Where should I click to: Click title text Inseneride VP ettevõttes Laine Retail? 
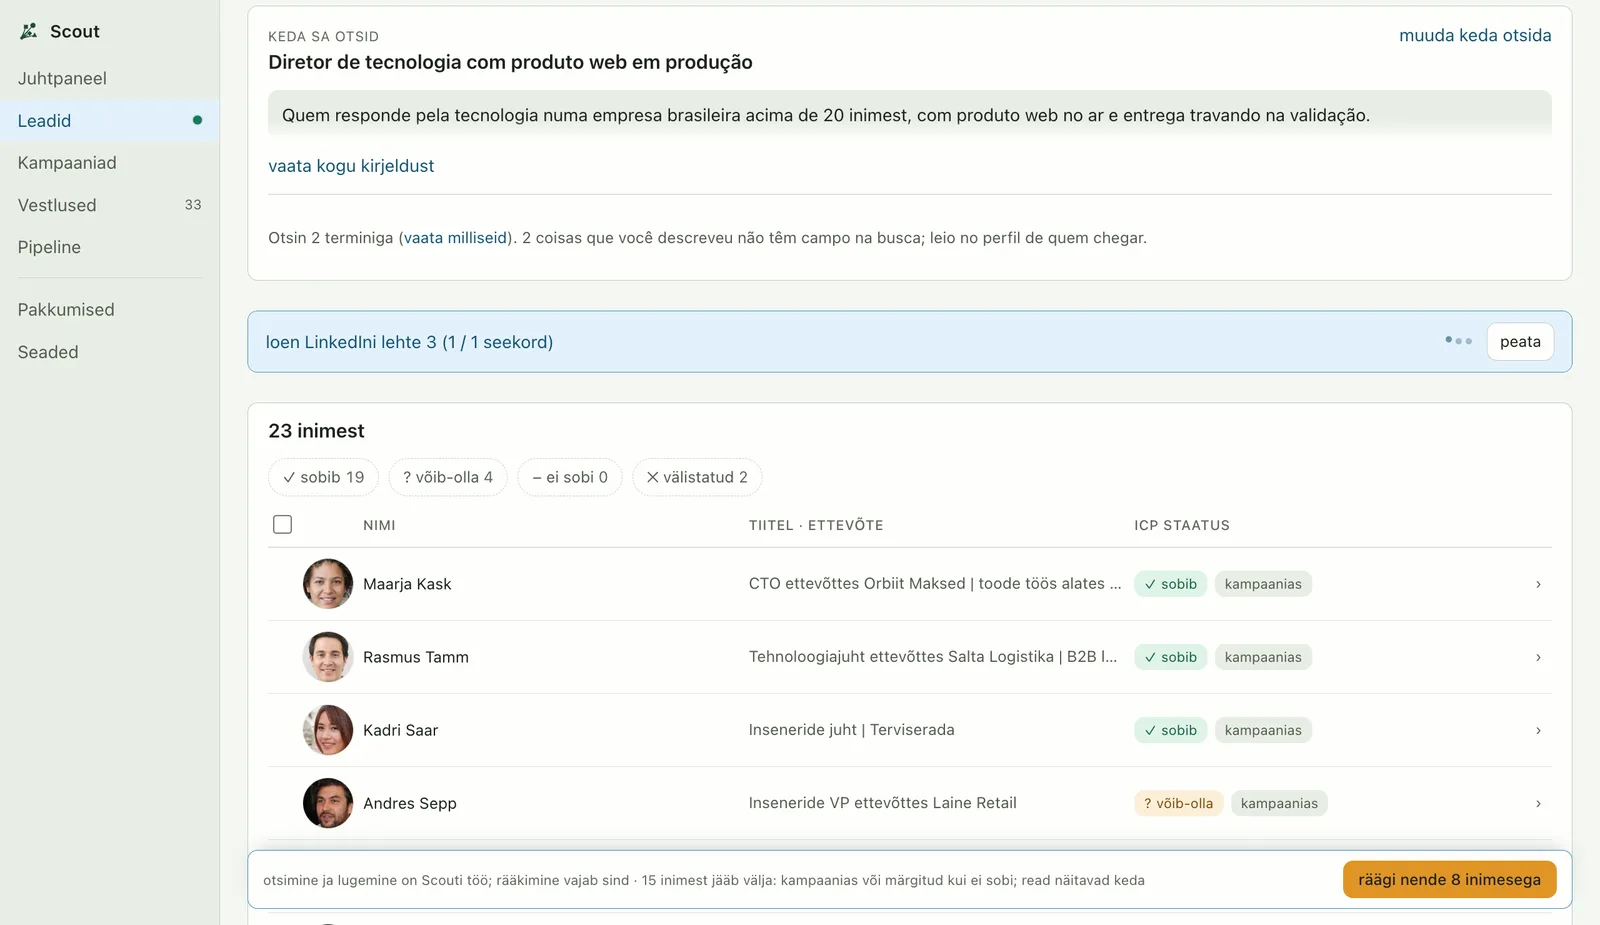pyautogui.click(x=882, y=803)
